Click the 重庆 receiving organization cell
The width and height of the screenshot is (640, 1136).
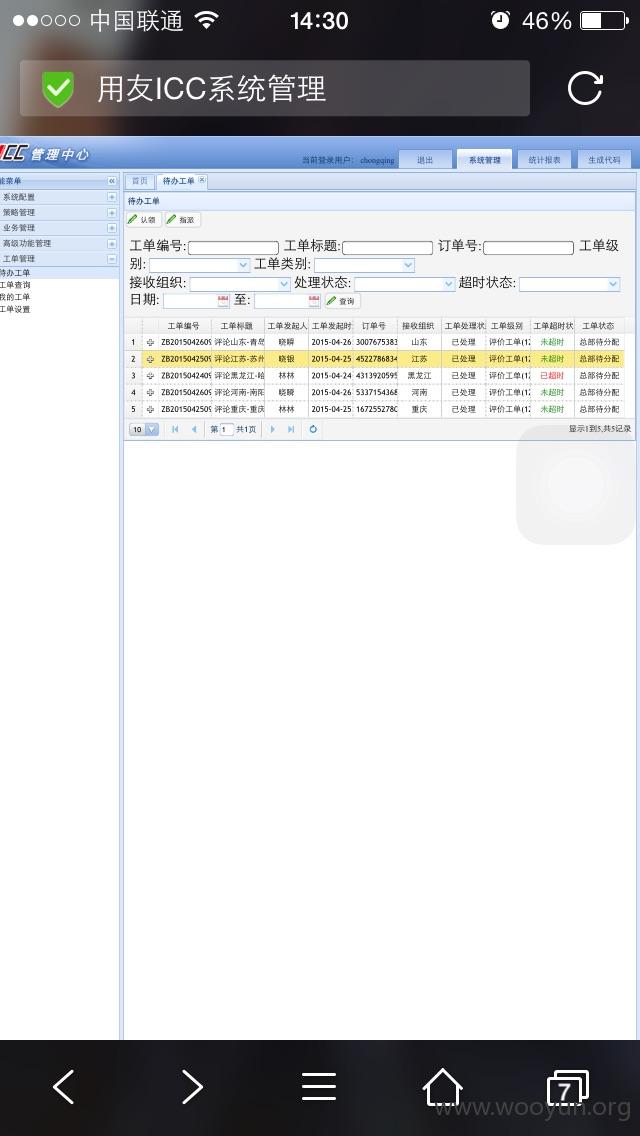coord(419,409)
